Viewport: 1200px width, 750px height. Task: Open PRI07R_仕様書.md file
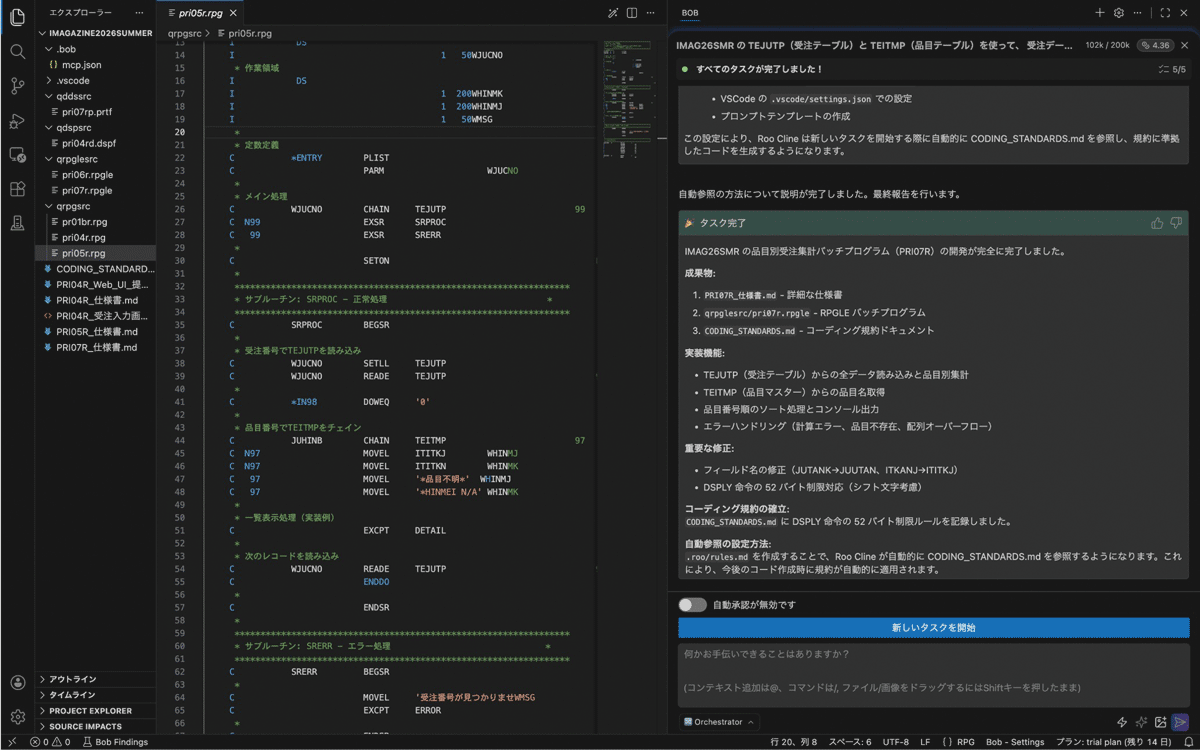96,347
